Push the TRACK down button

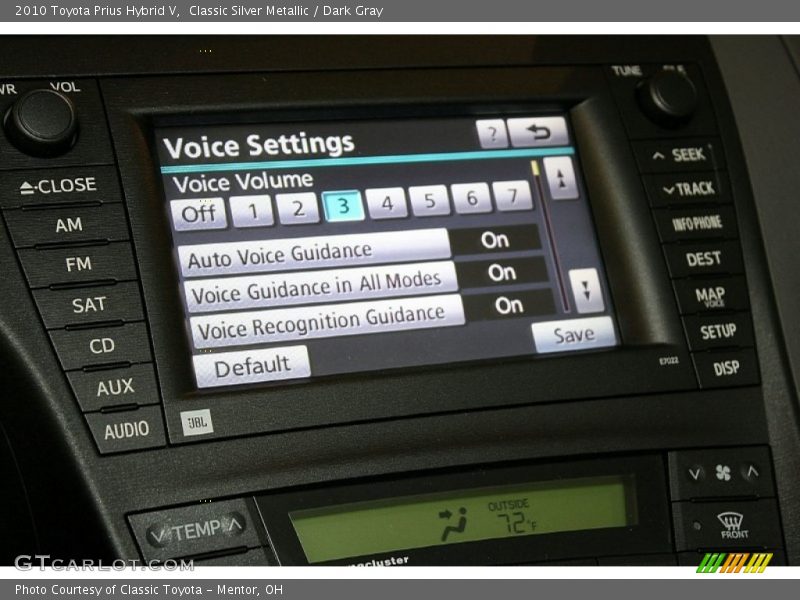pos(689,189)
